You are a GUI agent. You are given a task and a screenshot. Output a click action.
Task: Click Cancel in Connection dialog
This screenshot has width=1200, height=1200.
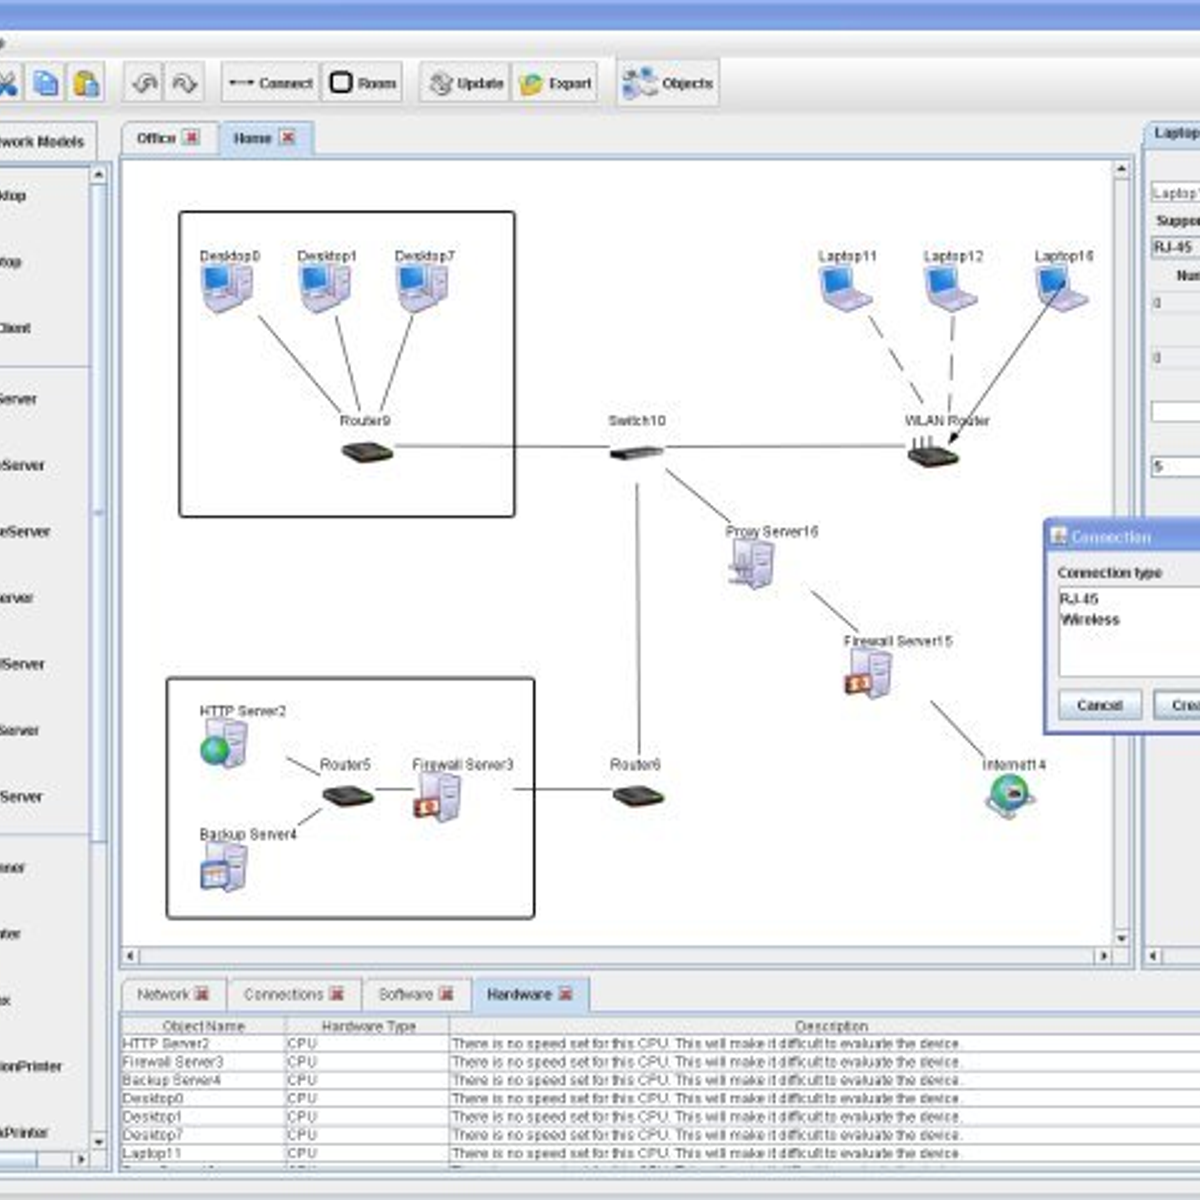coord(1099,705)
